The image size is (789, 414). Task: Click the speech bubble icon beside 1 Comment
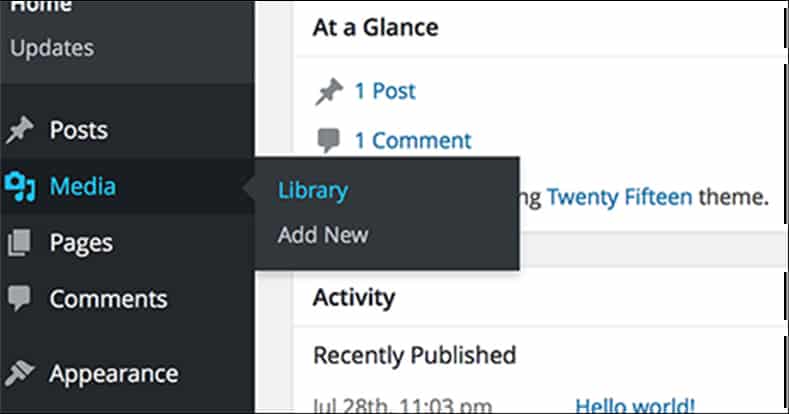pyautogui.click(x=329, y=140)
